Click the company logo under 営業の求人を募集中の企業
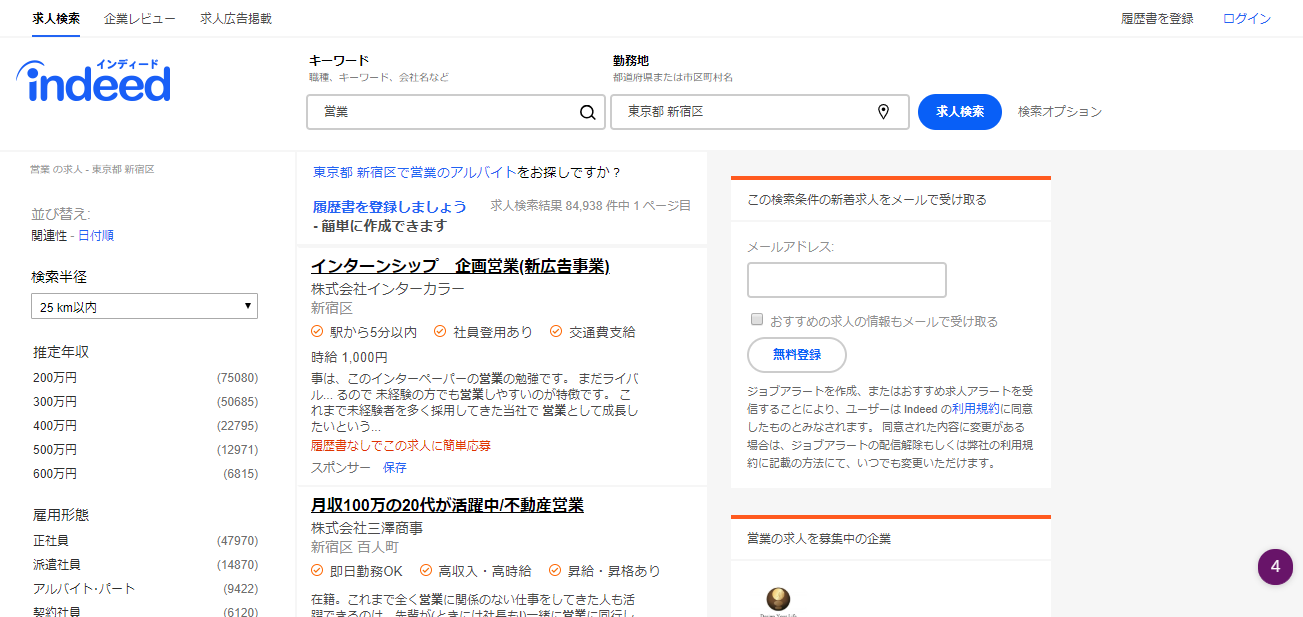Viewport: 1303px width, 617px height. tap(778, 599)
